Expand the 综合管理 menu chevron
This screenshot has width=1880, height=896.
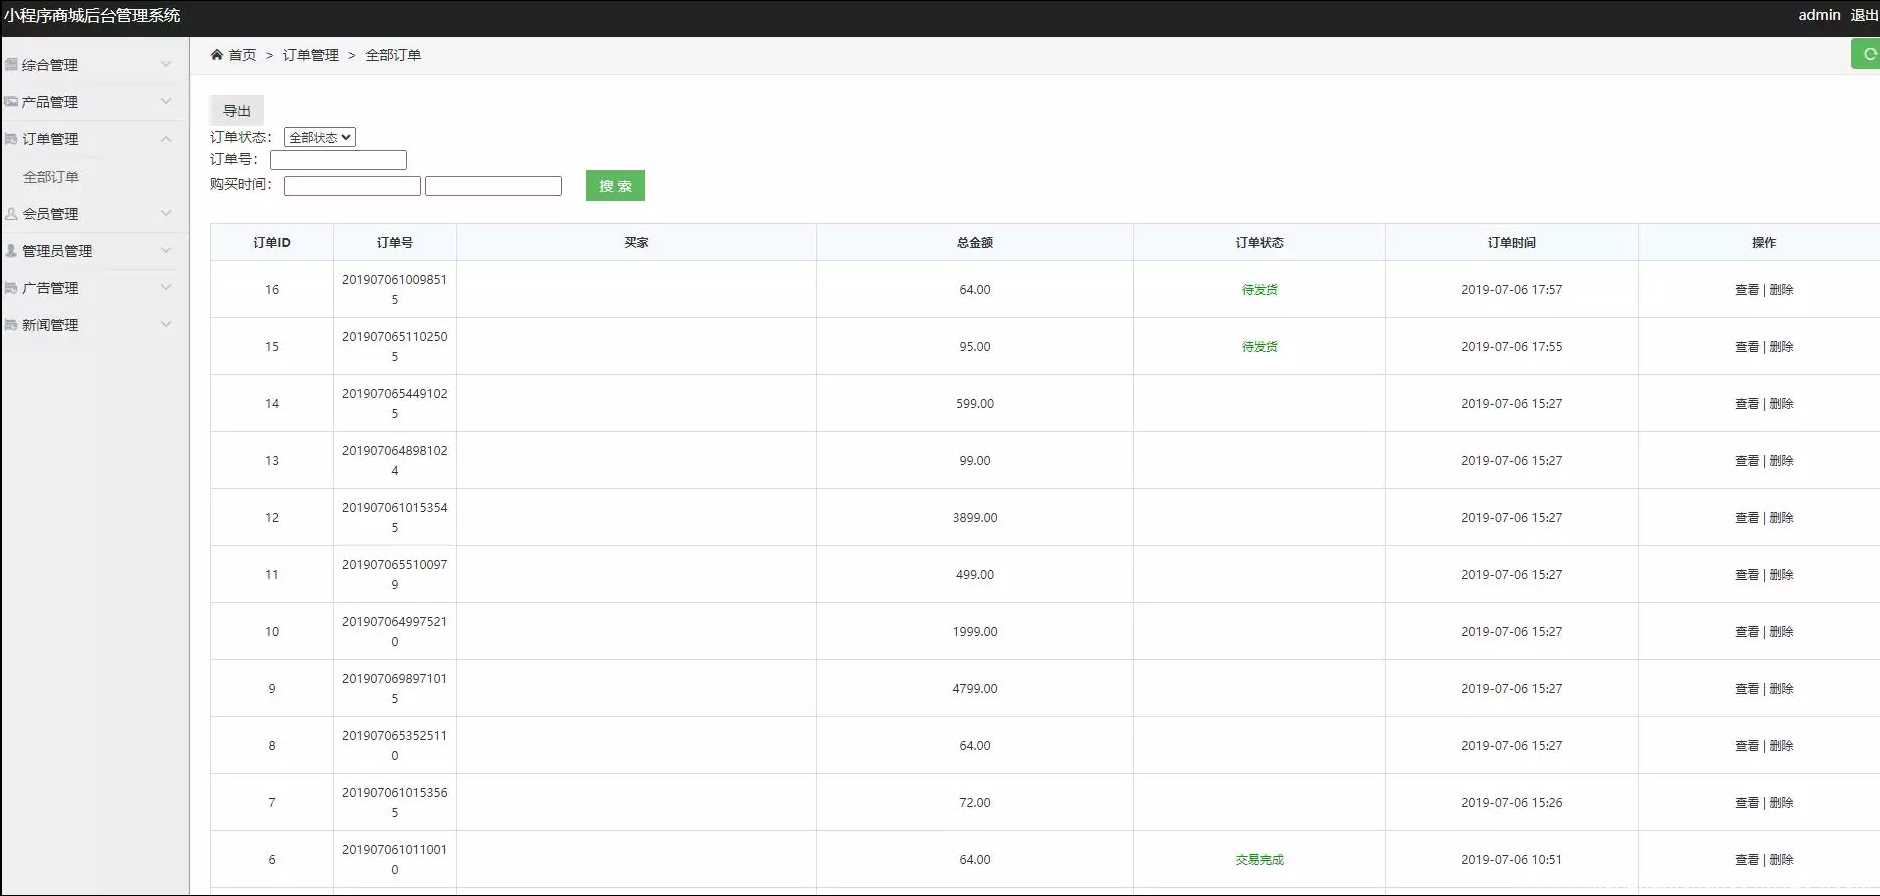click(166, 64)
